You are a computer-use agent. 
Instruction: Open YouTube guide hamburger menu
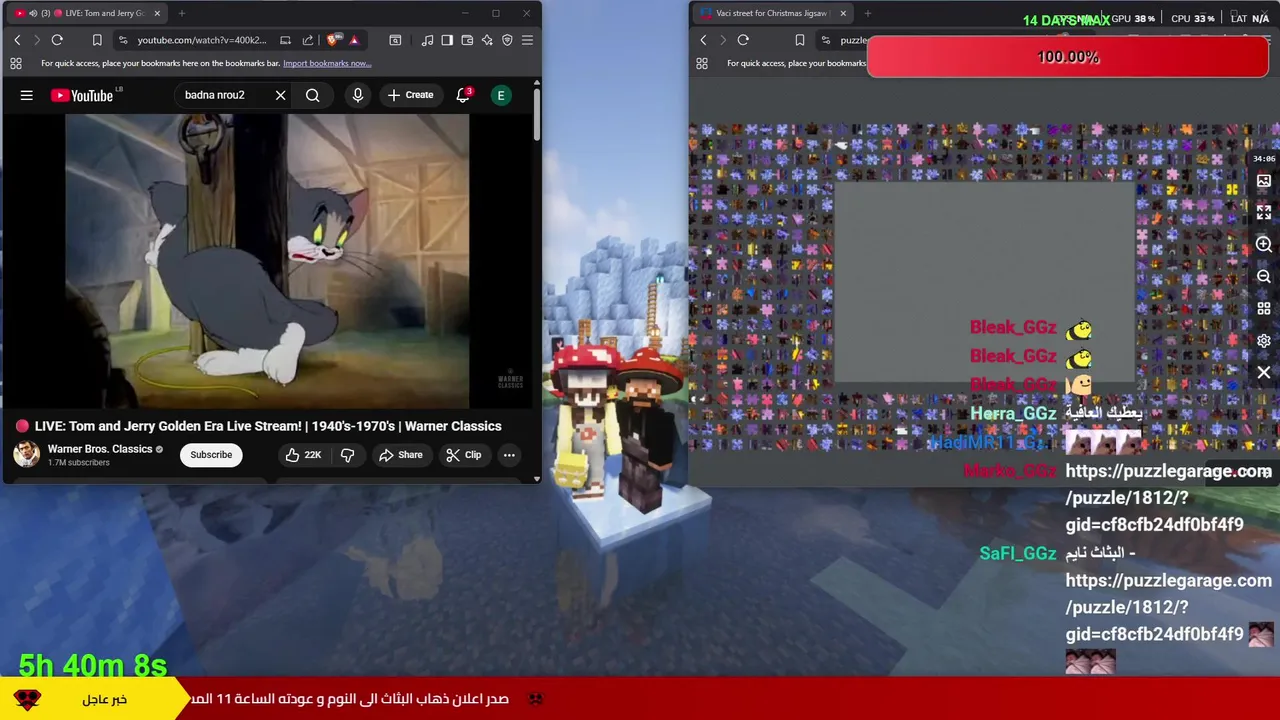[27, 95]
